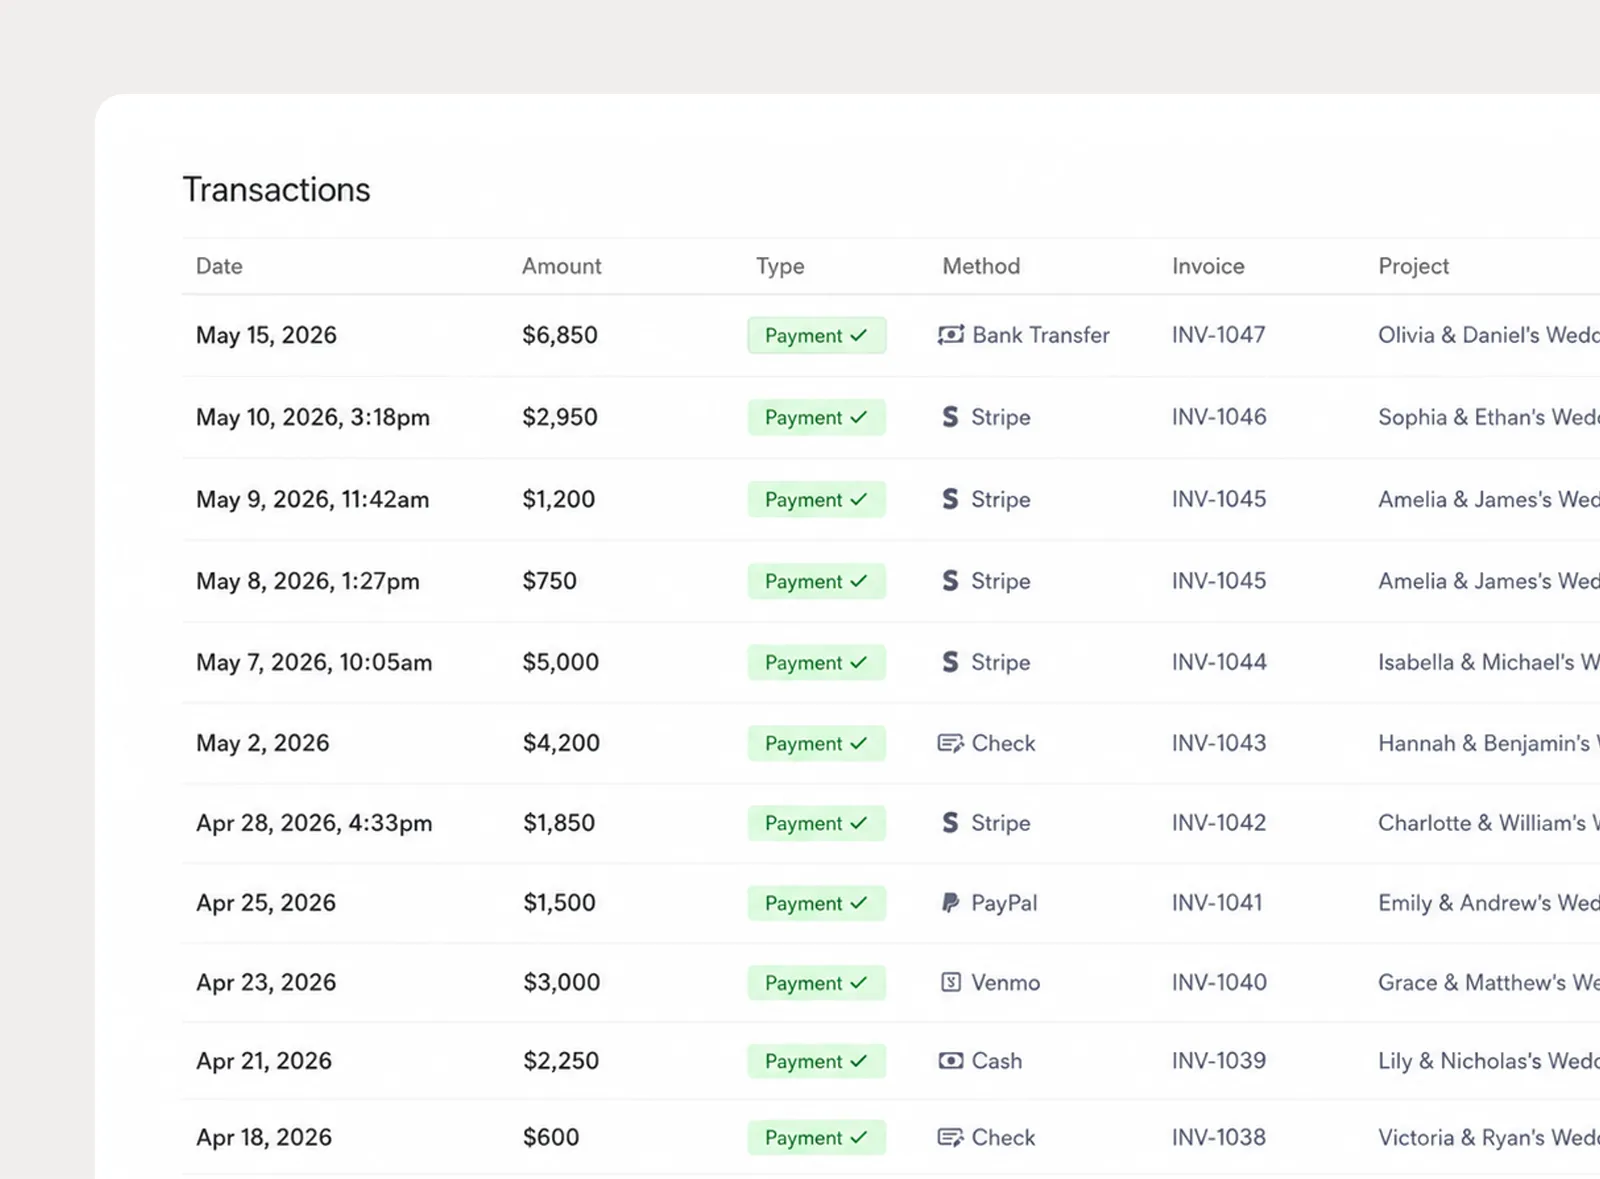
Task: Sort by the Method column header
Action: point(981,266)
